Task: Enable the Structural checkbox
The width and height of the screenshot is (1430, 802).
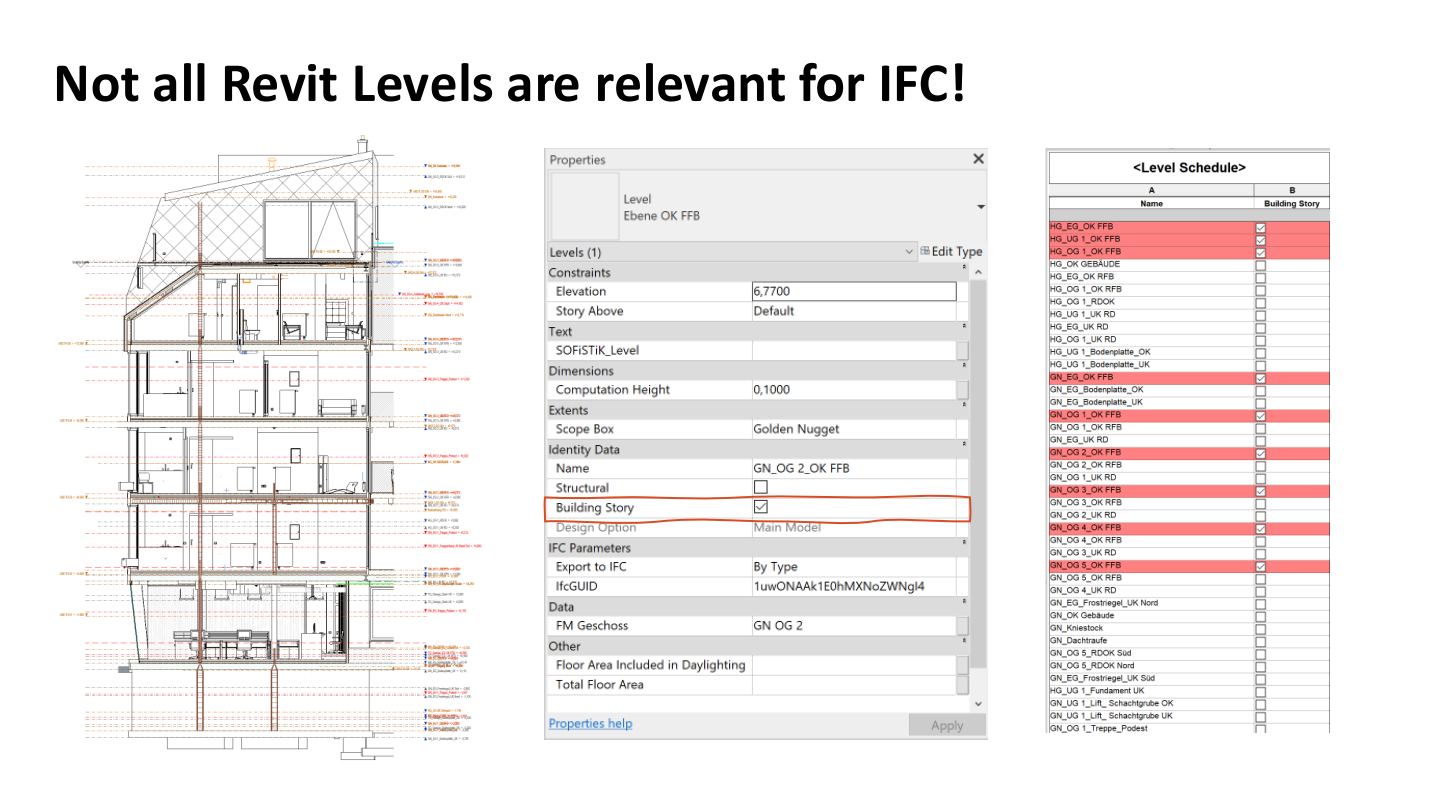Action: pyautogui.click(x=761, y=487)
